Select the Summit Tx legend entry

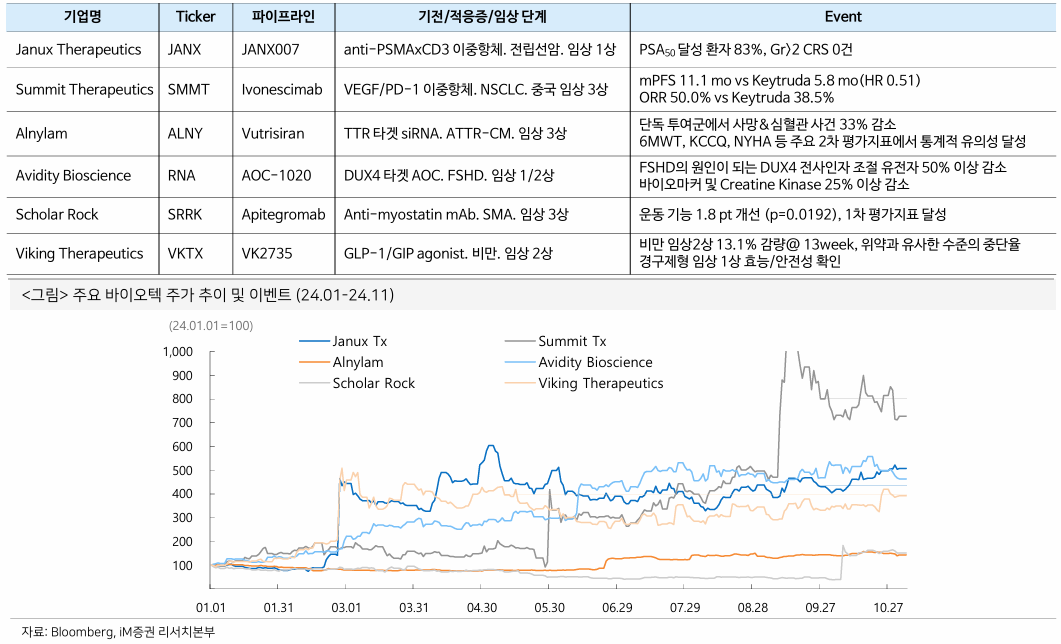(x=572, y=342)
